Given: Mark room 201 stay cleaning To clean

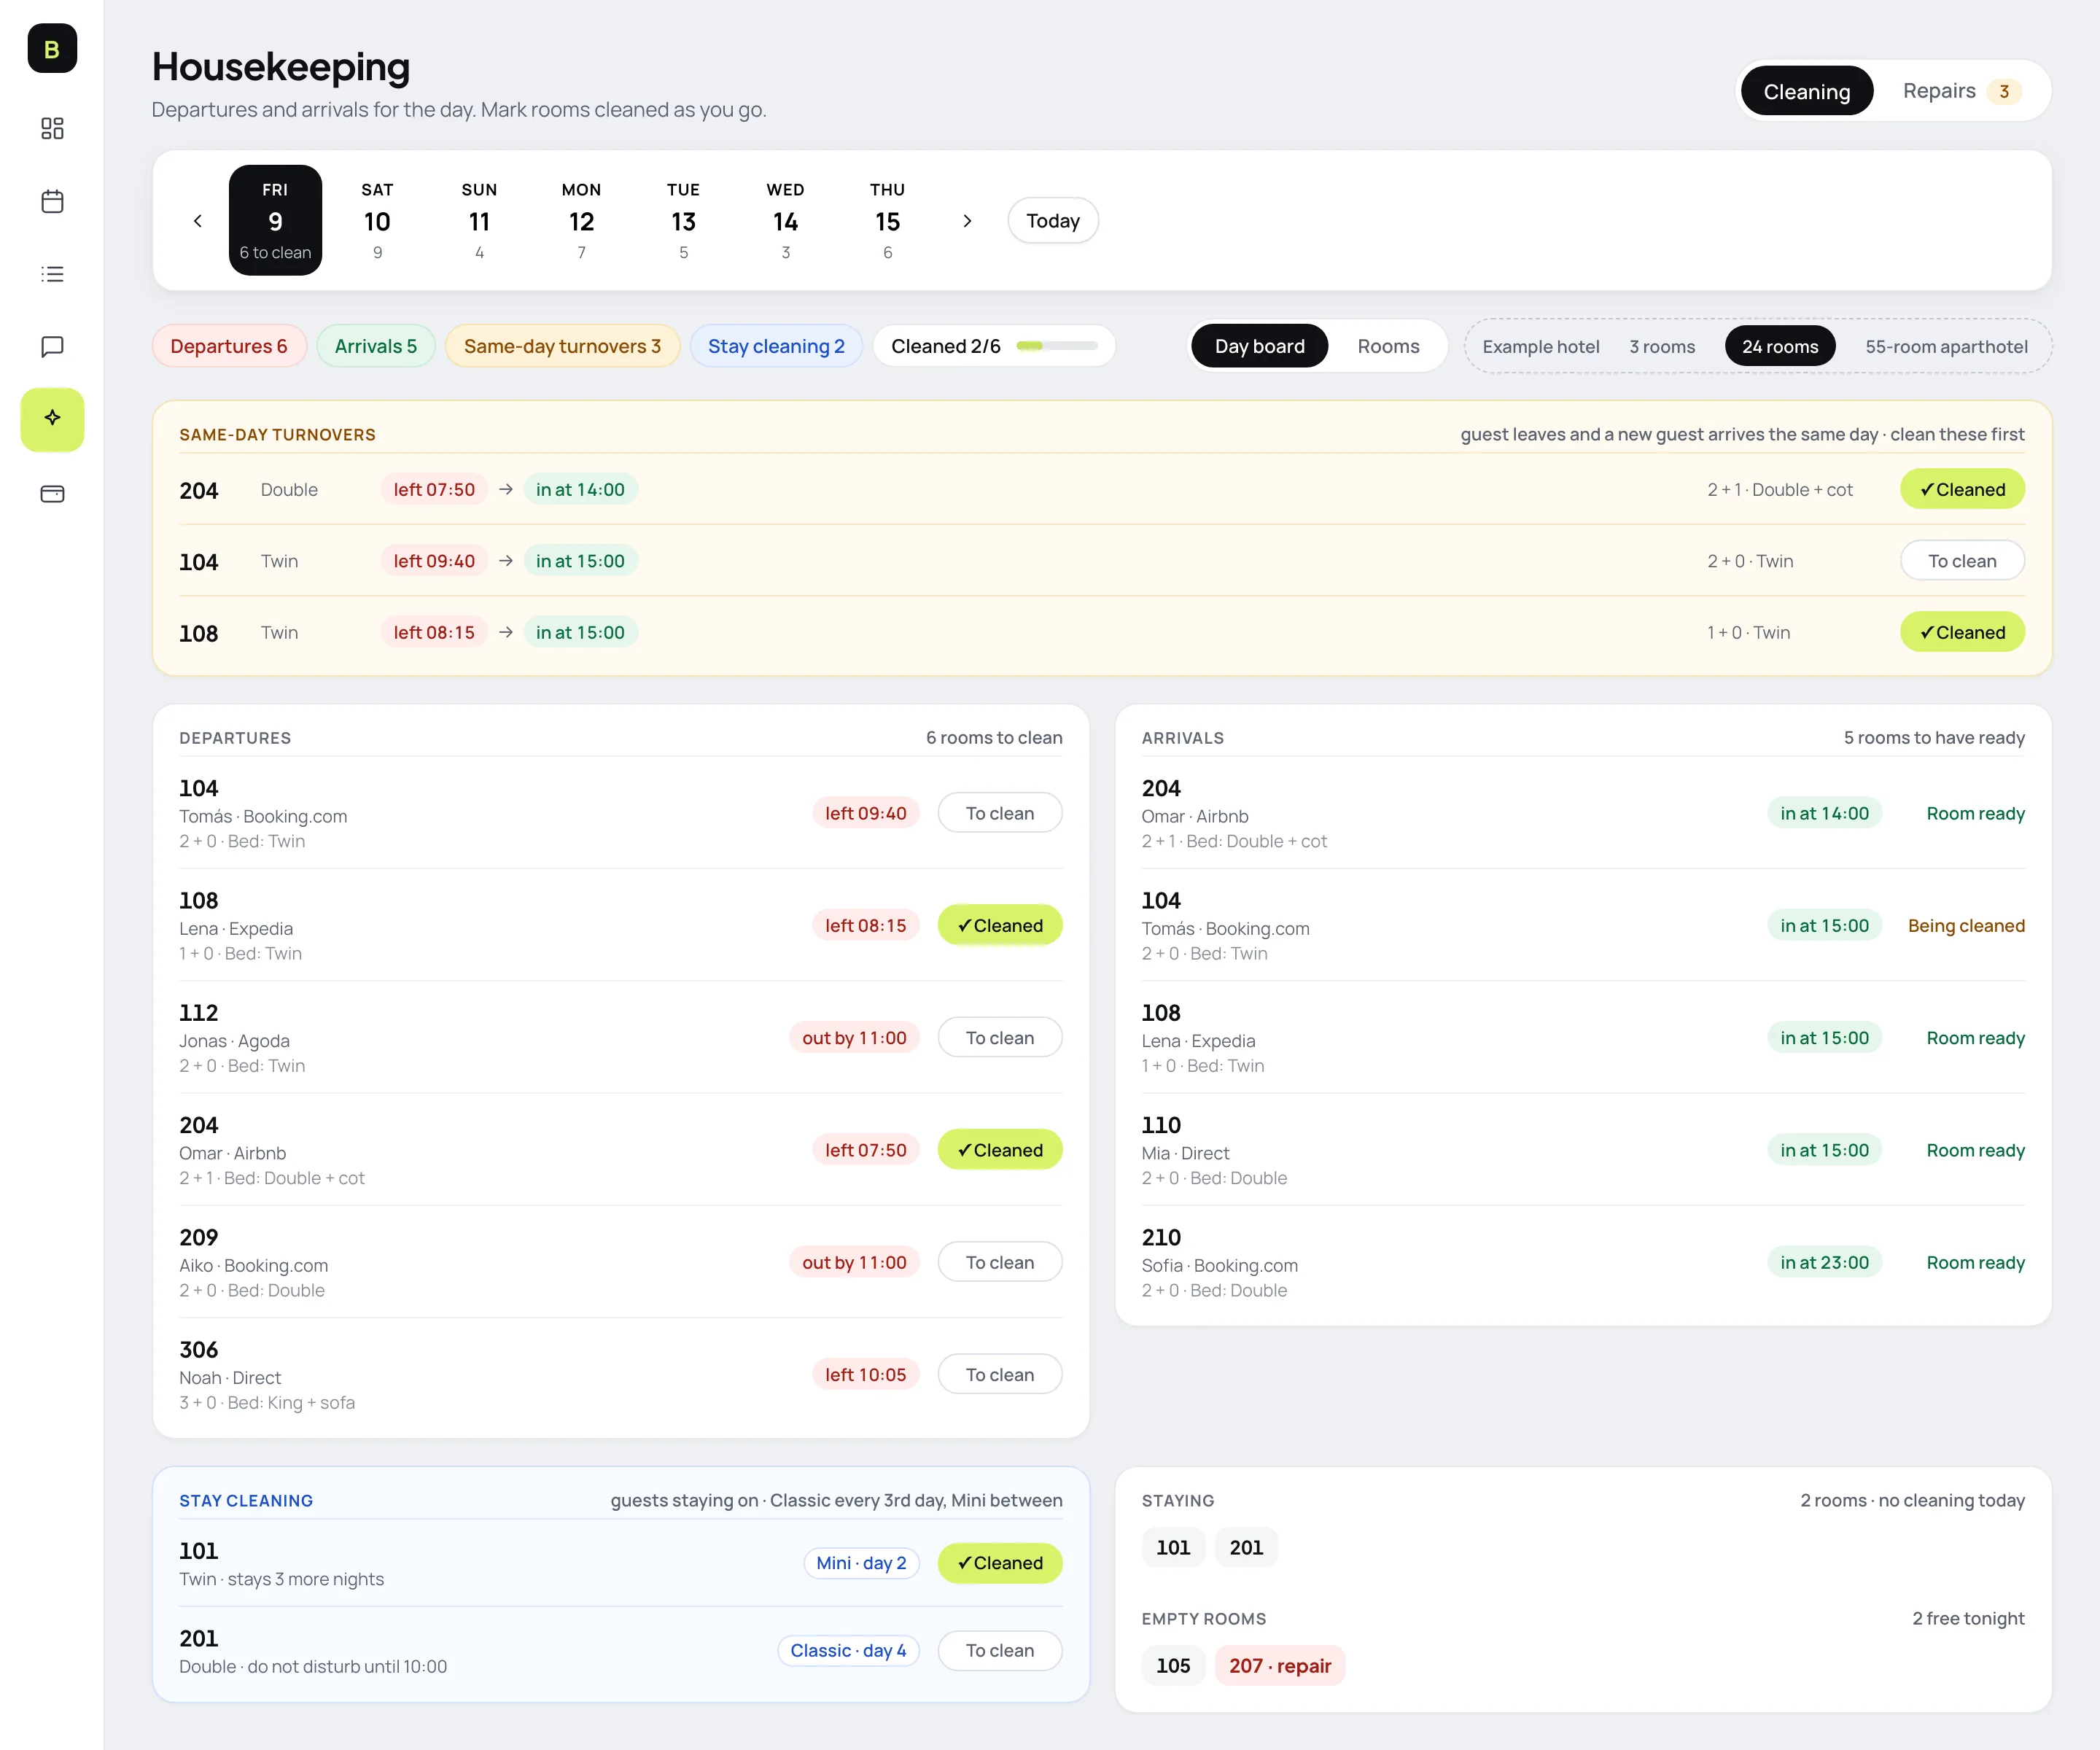Looking at the screenshot, I should tap(999, 1650).
